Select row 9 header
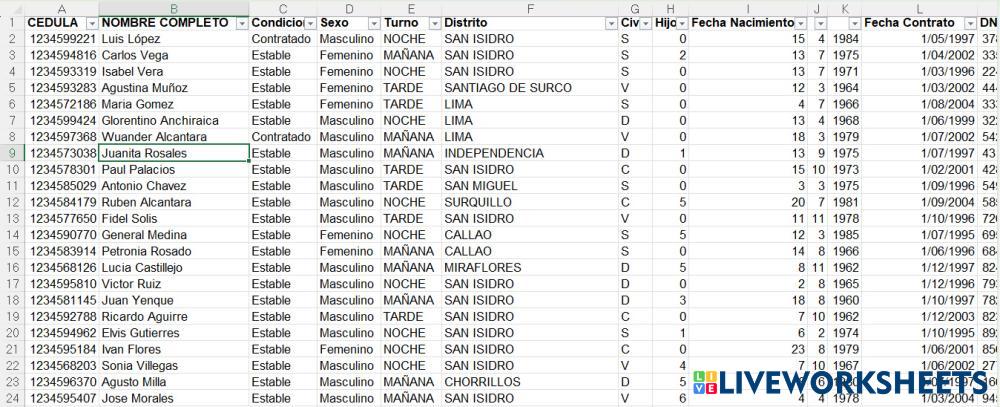The width and height of the screenshot is (1000, 407). click(x=12, y=153)
